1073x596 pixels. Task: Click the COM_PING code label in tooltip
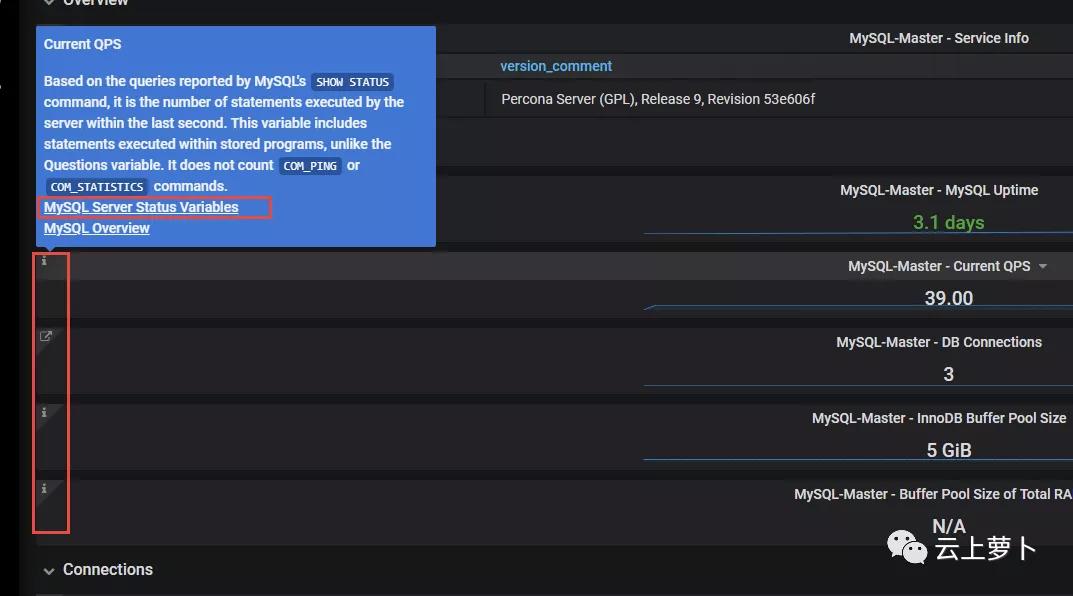point(310,166)
